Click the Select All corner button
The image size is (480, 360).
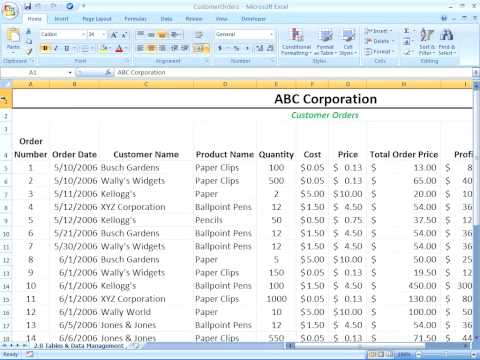[6, 84]
